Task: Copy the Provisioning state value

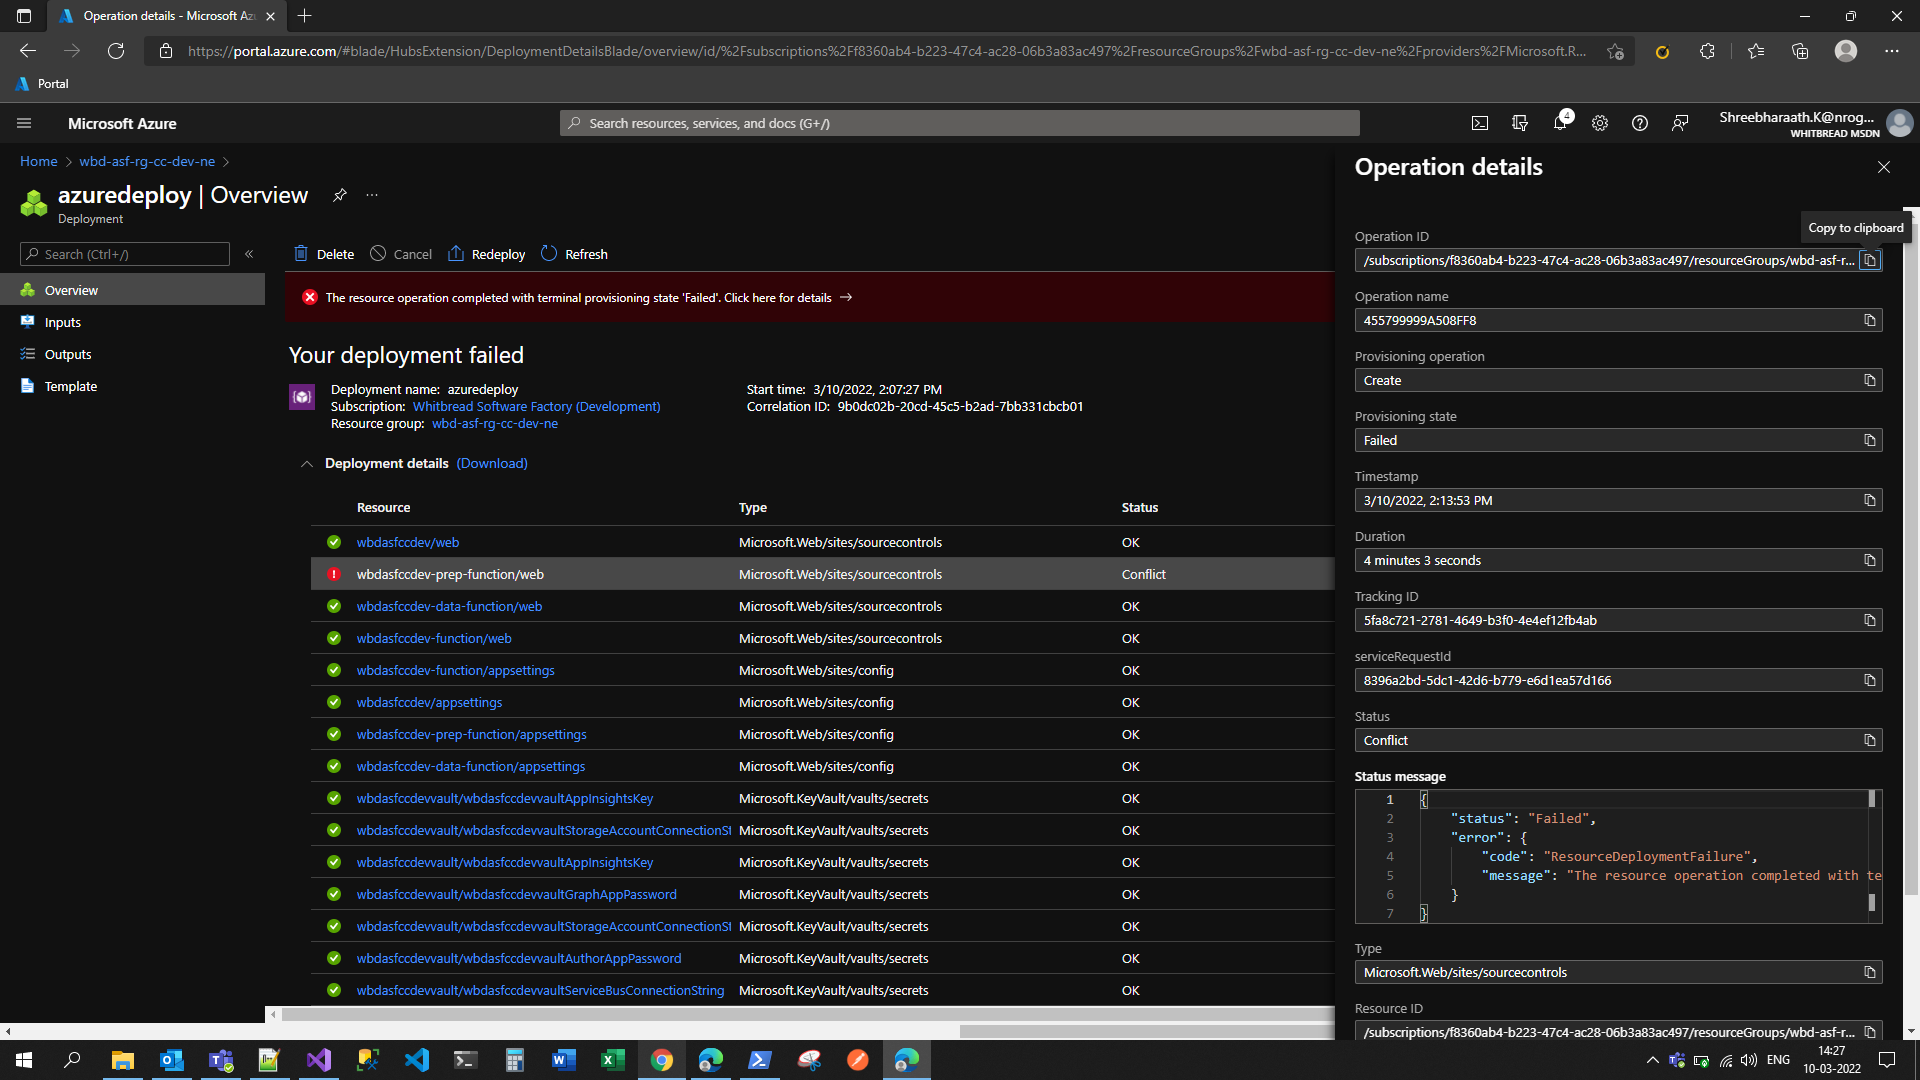Action: tap(1870, 440)
